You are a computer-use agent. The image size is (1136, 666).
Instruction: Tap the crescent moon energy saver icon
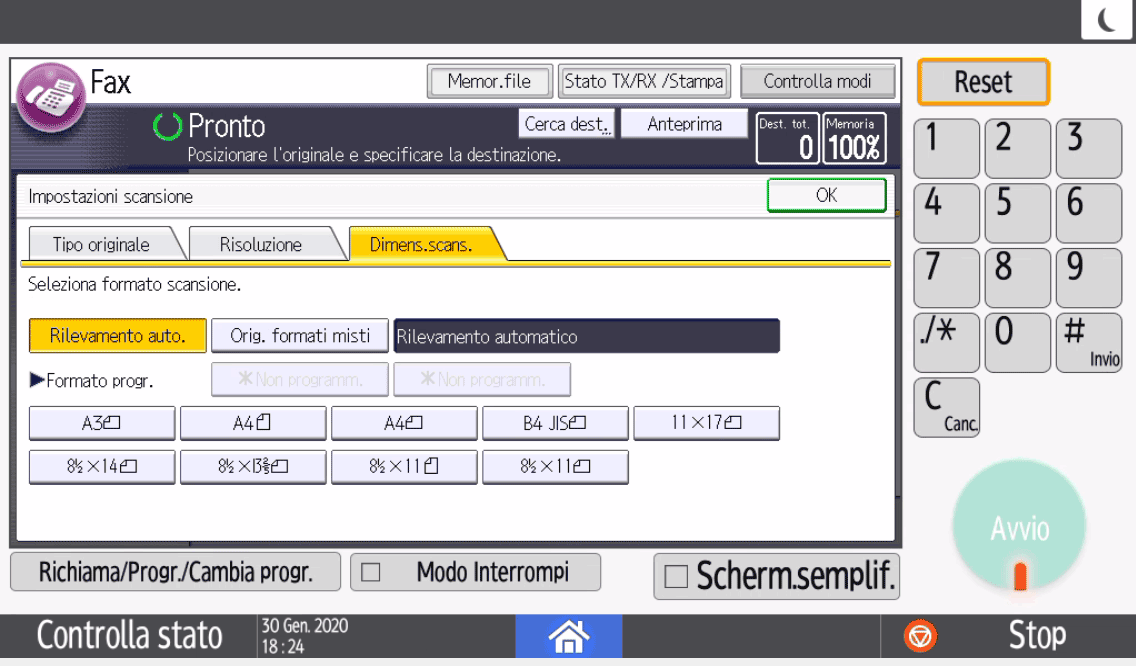[x=1108, y=19]
